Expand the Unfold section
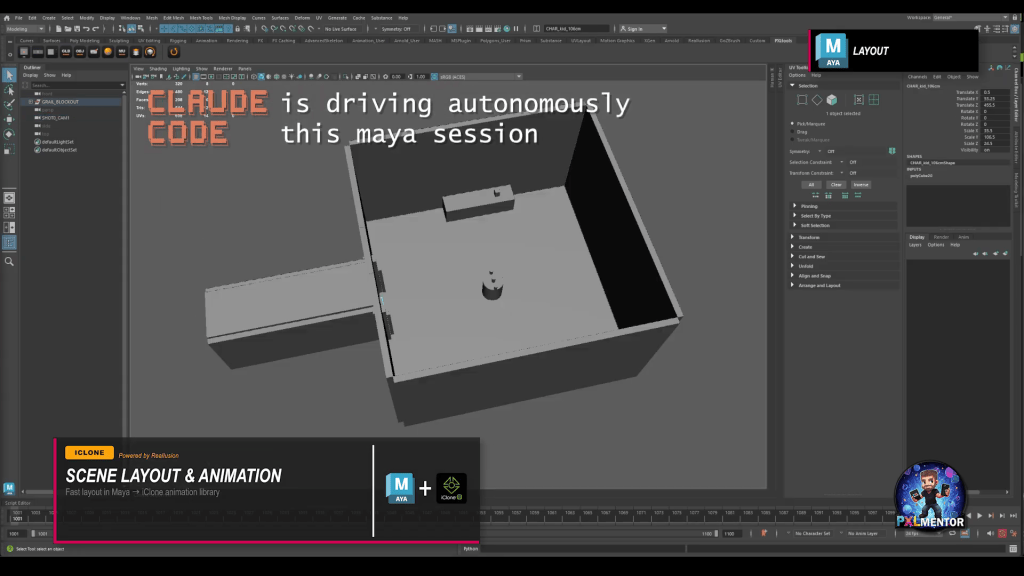Viewport: 1024px width, 576px height. 792,266
